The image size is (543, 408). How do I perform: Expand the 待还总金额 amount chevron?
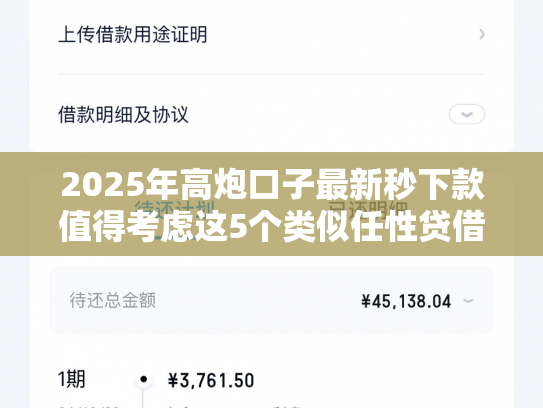click(468, 301)
